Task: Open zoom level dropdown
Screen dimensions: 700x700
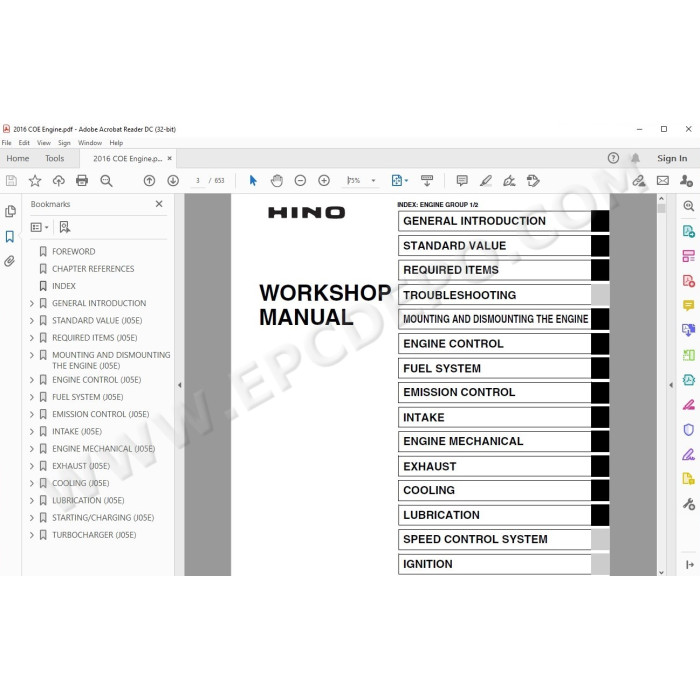Action: (373, 181)
